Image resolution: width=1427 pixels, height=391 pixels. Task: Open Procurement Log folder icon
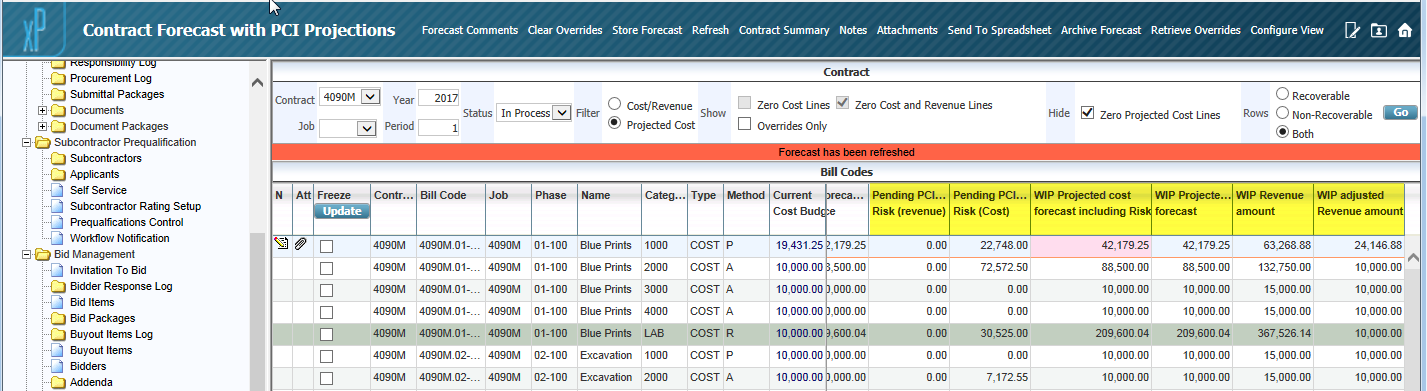(x=58, y=78)
